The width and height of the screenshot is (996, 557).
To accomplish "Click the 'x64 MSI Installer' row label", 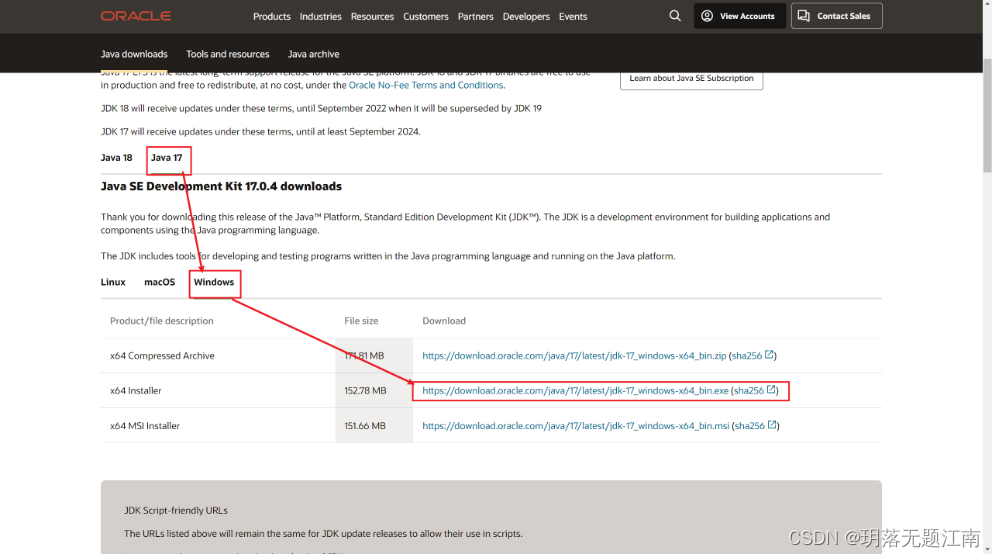I will pyautogui.click(x=145, y=426).
